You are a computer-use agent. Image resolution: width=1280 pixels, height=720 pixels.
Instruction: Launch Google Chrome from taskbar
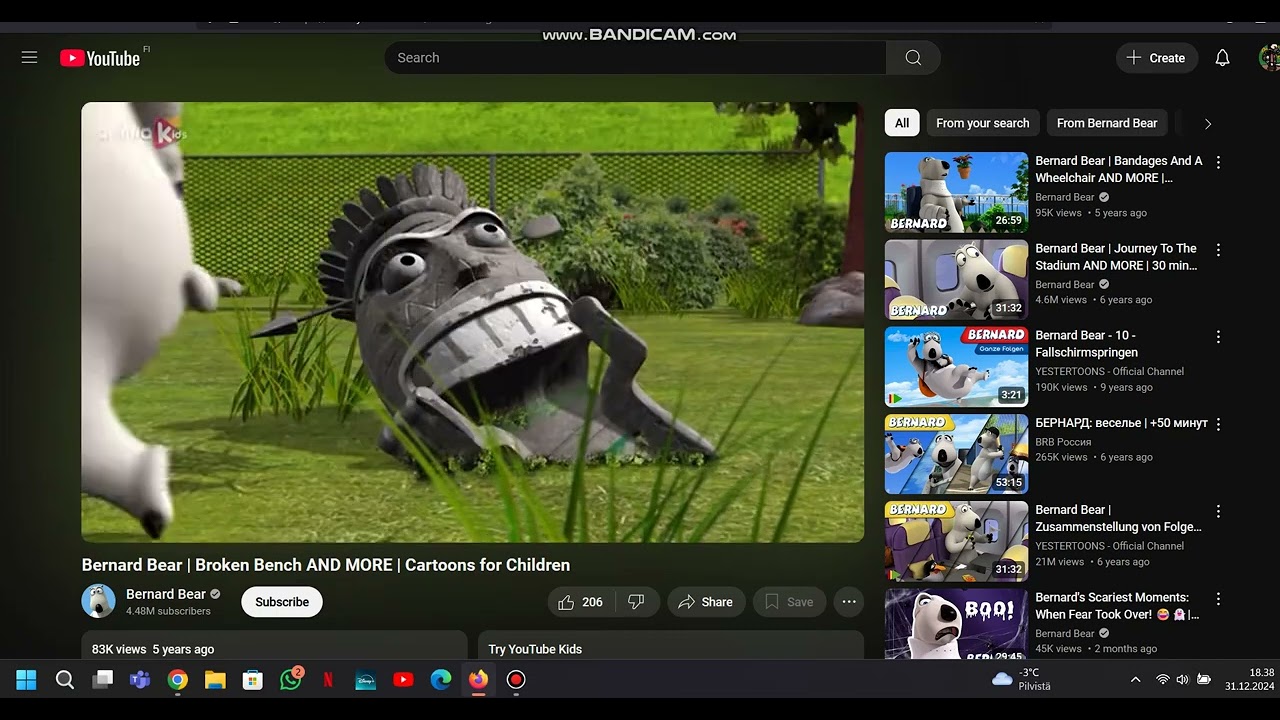tap(178, 680)
